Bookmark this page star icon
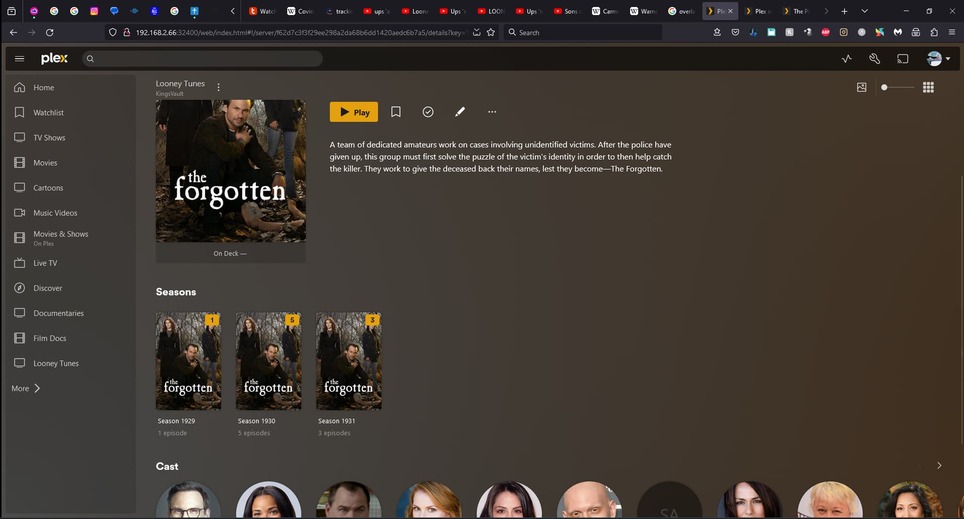The image size is (964, 519). 491,32
